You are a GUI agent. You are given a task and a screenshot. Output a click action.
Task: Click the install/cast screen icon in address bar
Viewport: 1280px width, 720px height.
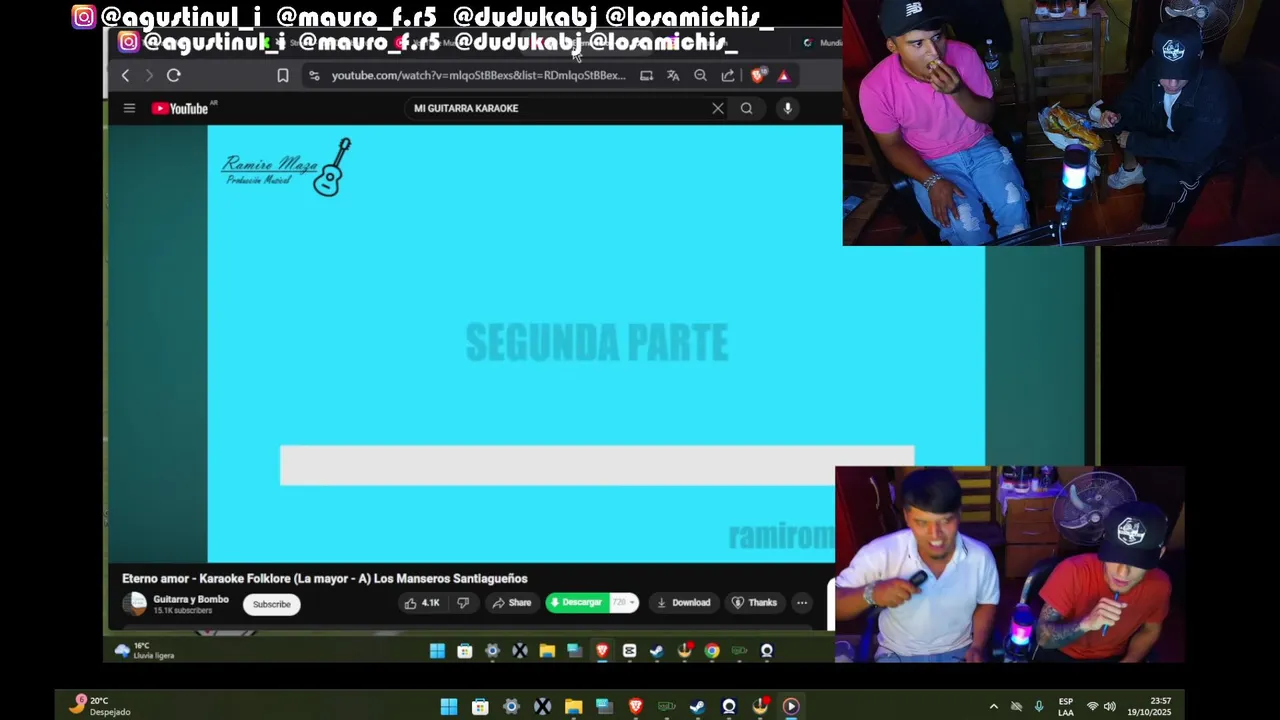[x=646, y=75]
